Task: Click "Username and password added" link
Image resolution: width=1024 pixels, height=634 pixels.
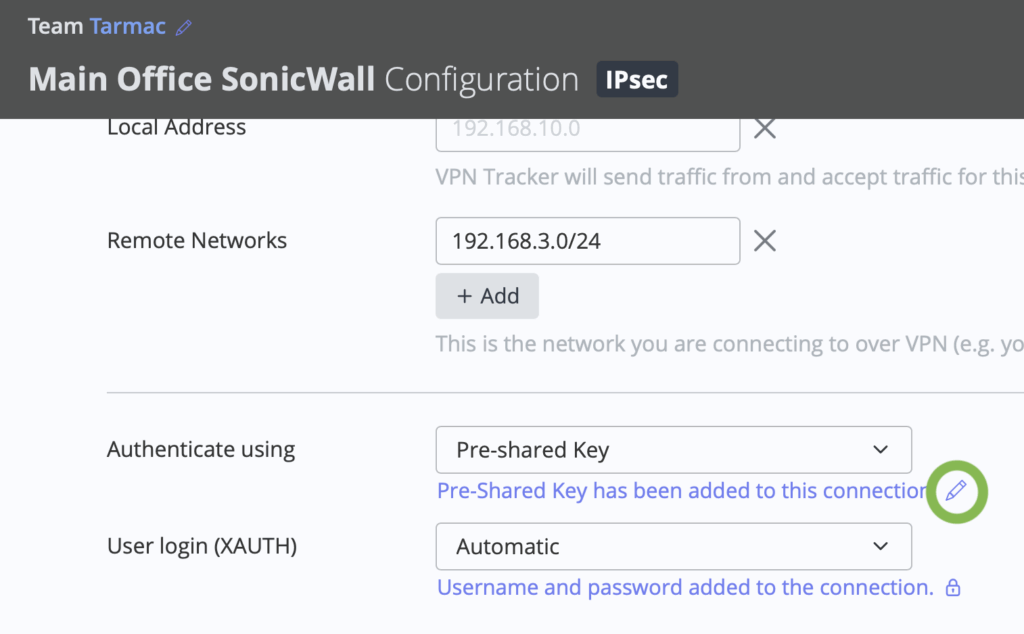Action: pyautogui.click(x=685, y=588)
